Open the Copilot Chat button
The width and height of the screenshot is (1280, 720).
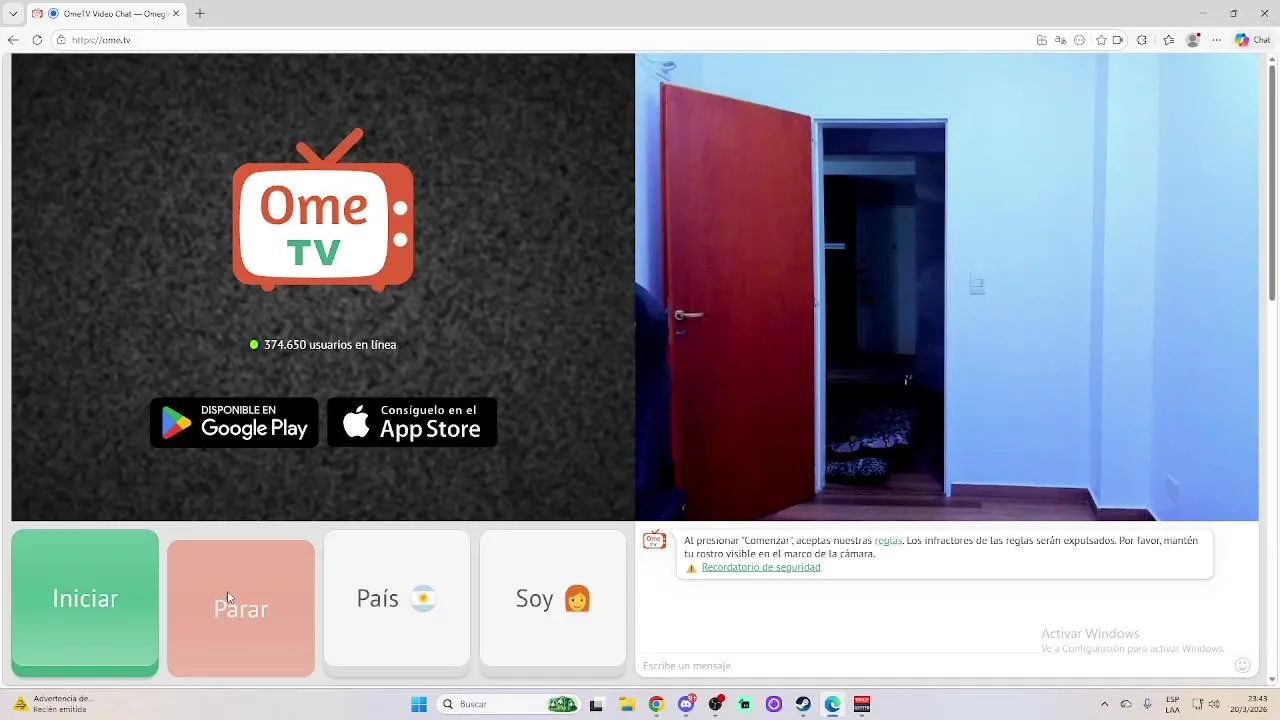(x=1253, y=40)
